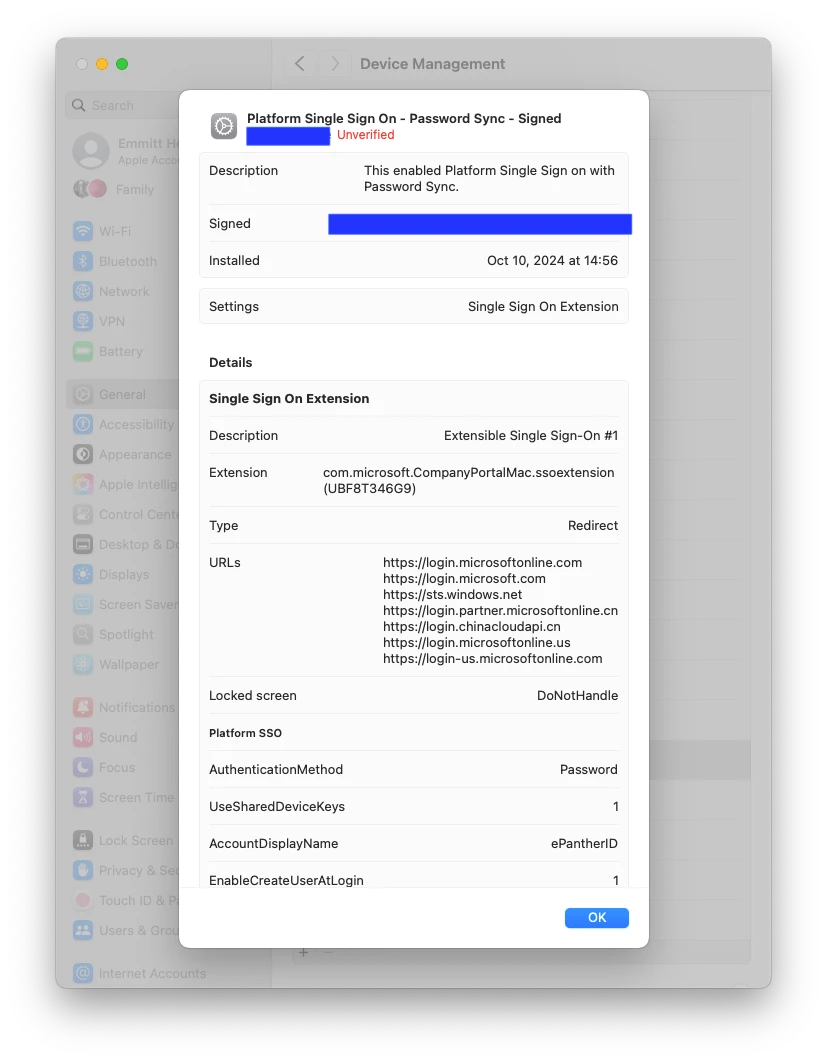The width and height of the screenshot is (827, 1062).
Task: Click the AuthenticationMethod value Password
Action: (x=589, y=769)
